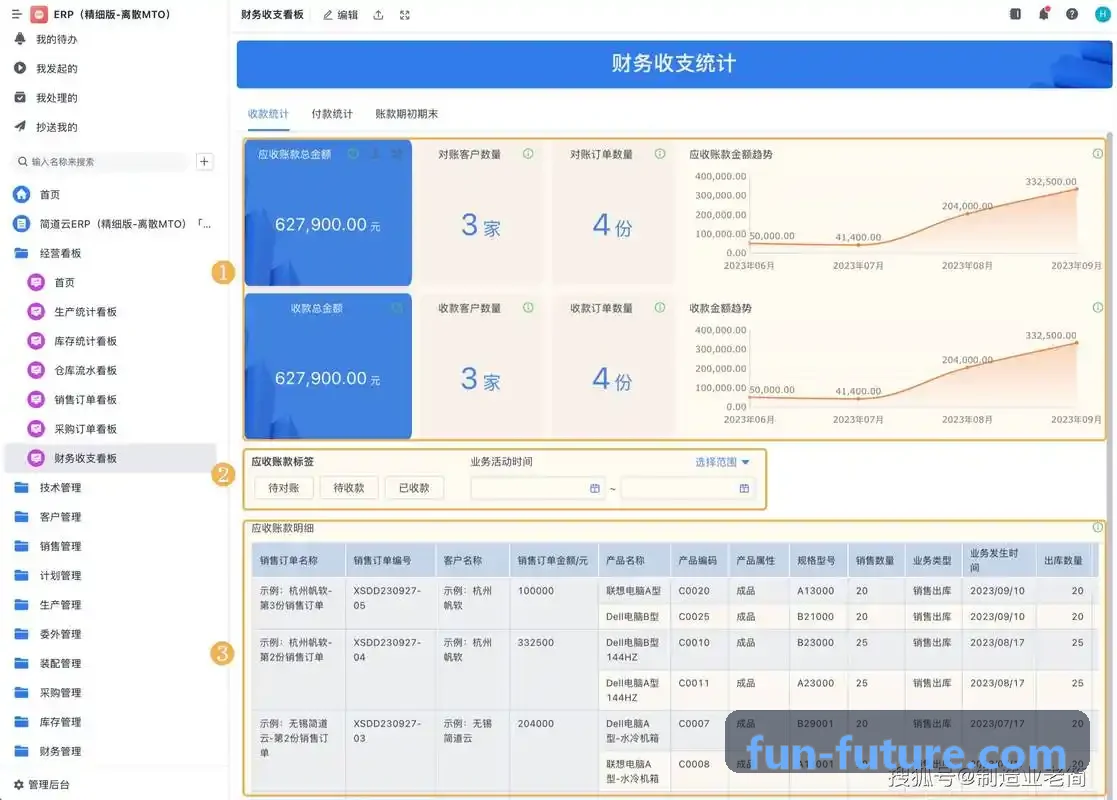
Task: Open 简道云ERP（精细版-离散MTO） entry
Action: click(x=112, y=224)
